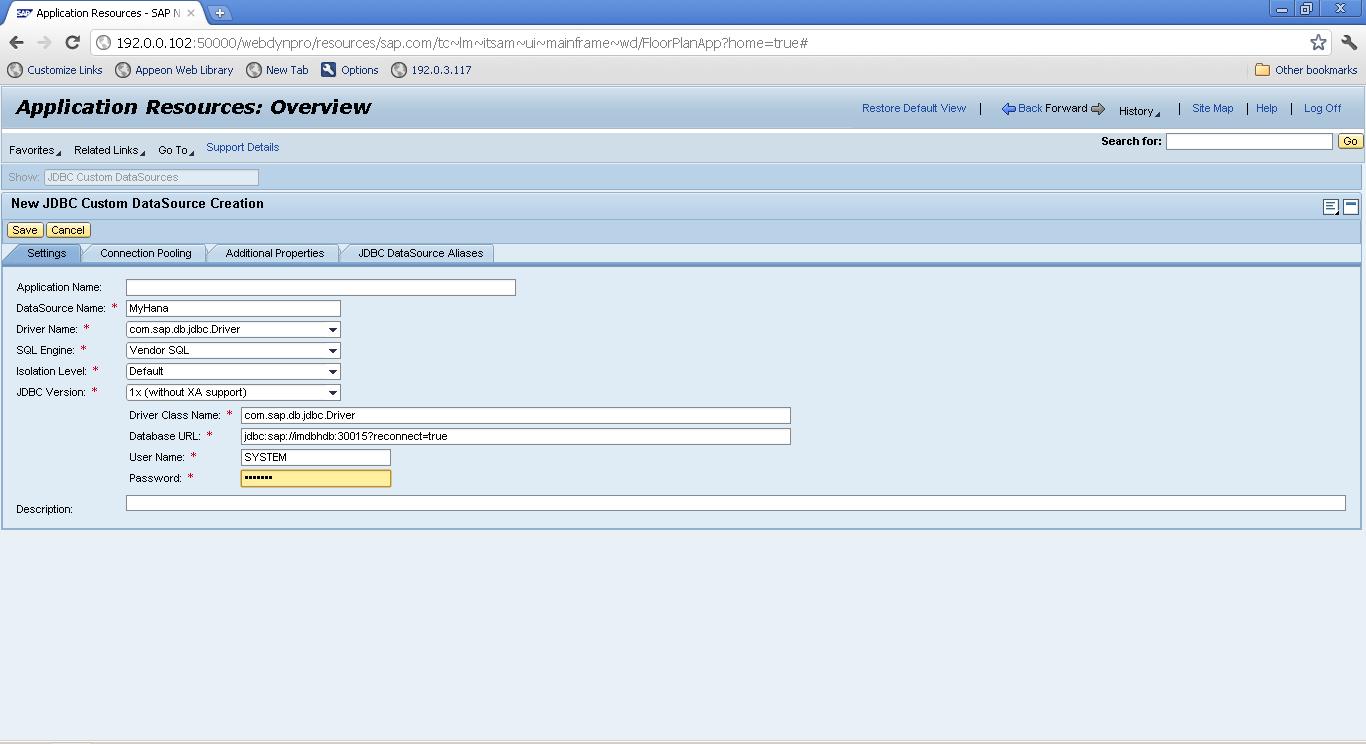1366x744 pixels.
Task: Cancel the DataSource creation
Action: (x=68, y=230)
